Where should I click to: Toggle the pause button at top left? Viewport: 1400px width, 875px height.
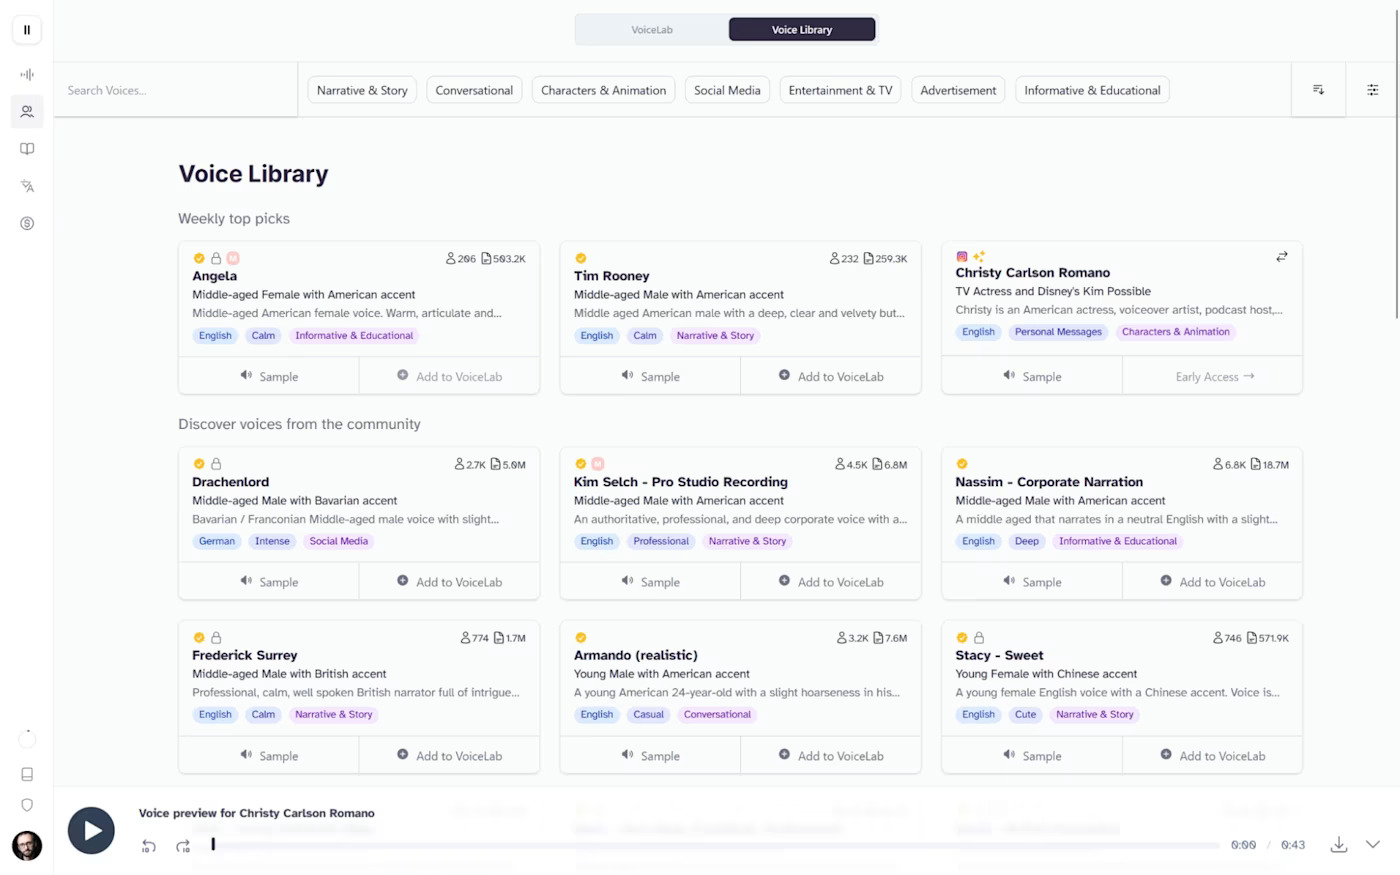(27, 30)
